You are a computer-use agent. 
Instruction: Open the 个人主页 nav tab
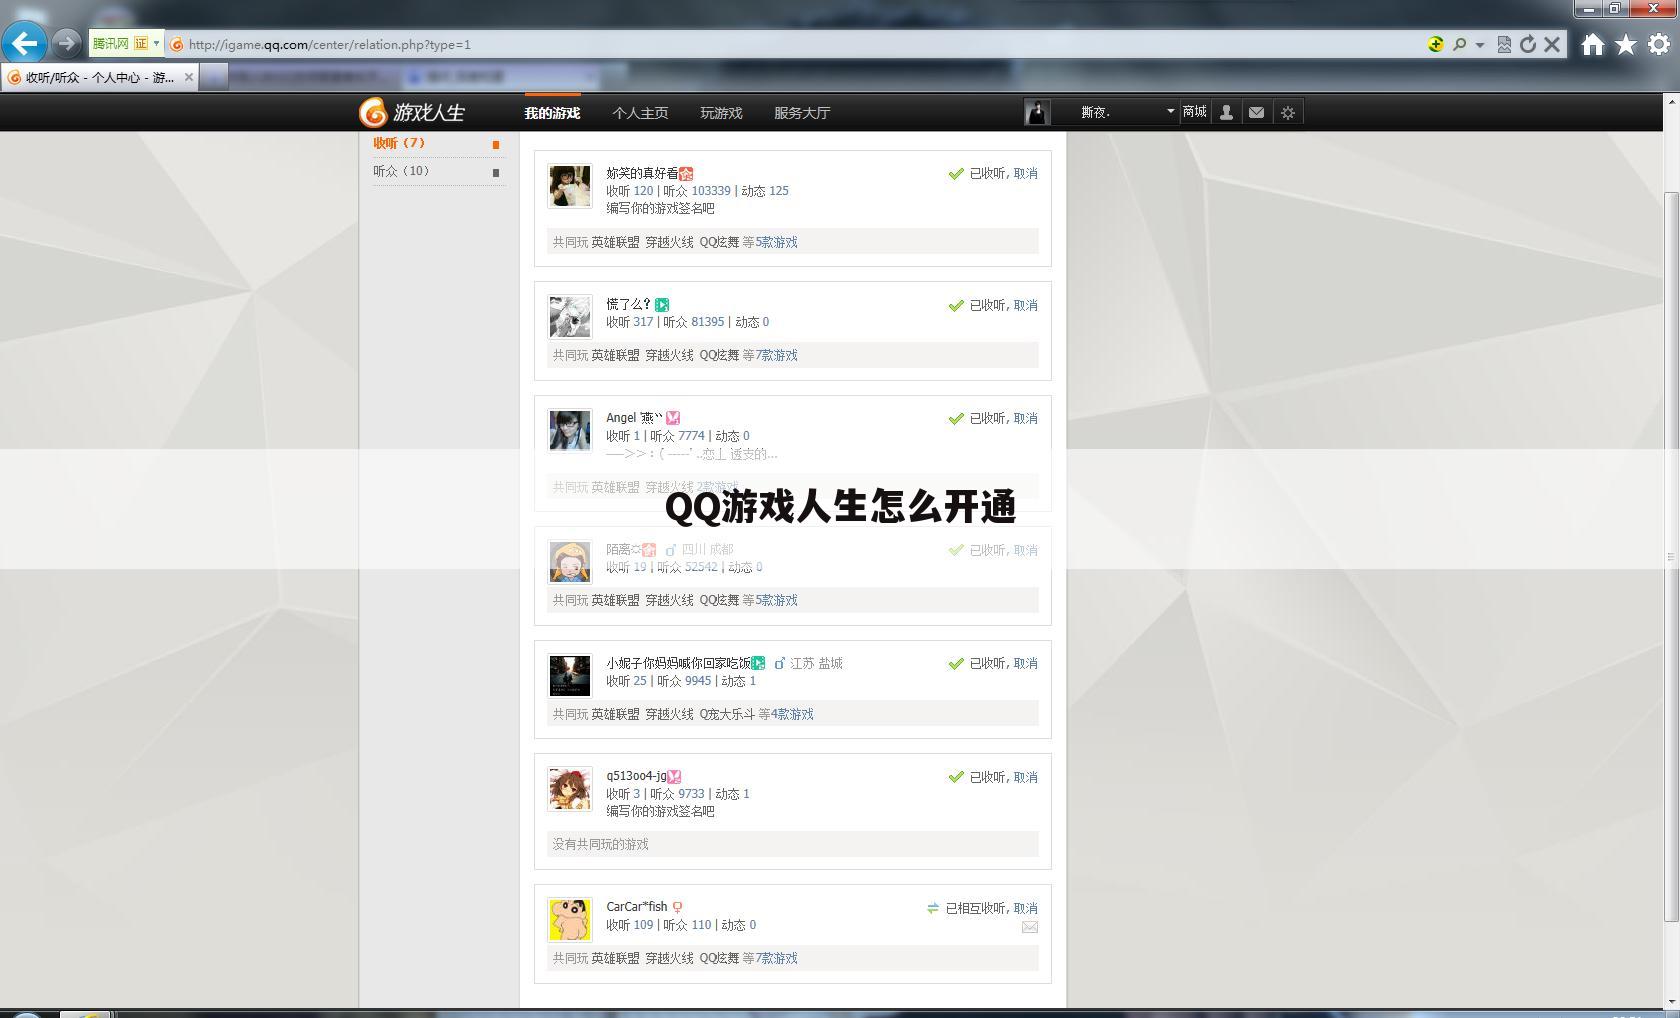click(x=640, y=113)
